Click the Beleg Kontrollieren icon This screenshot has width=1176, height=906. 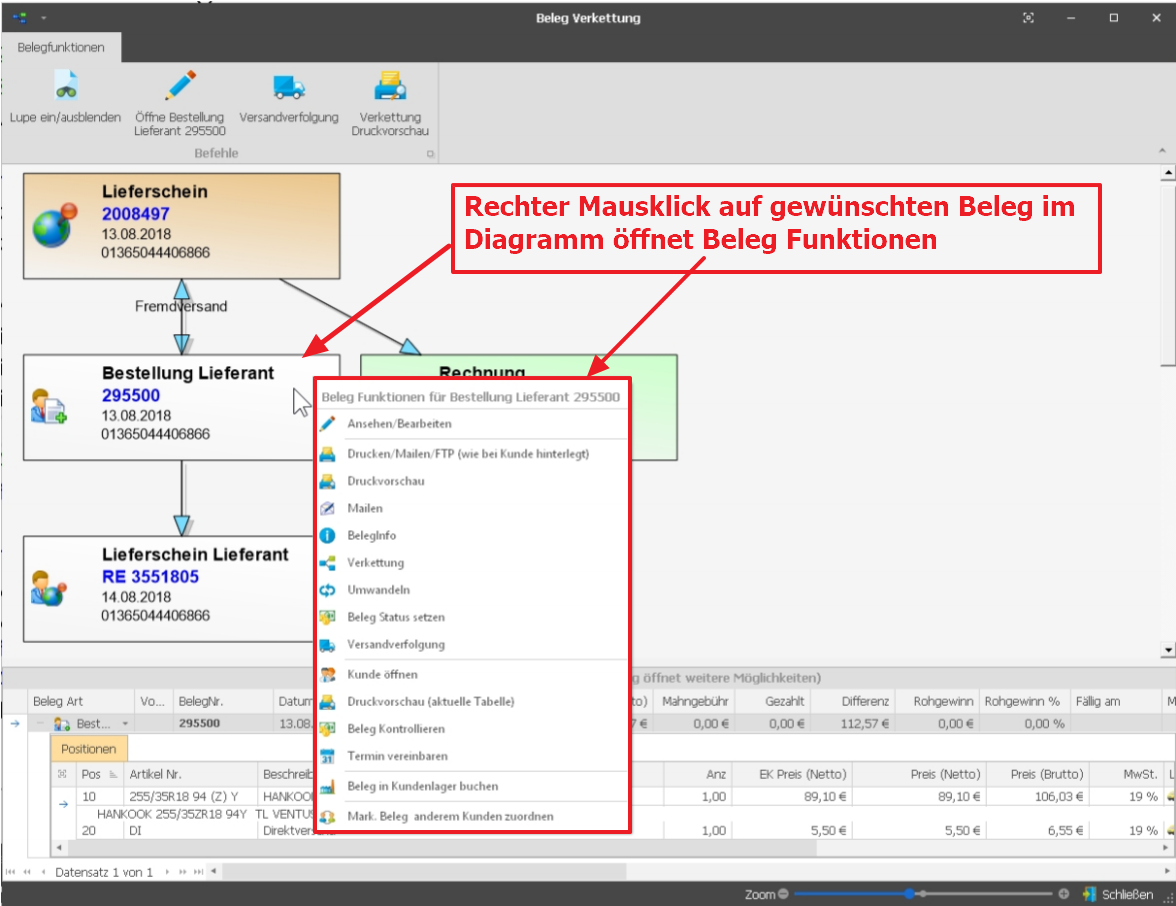point(328,729)
